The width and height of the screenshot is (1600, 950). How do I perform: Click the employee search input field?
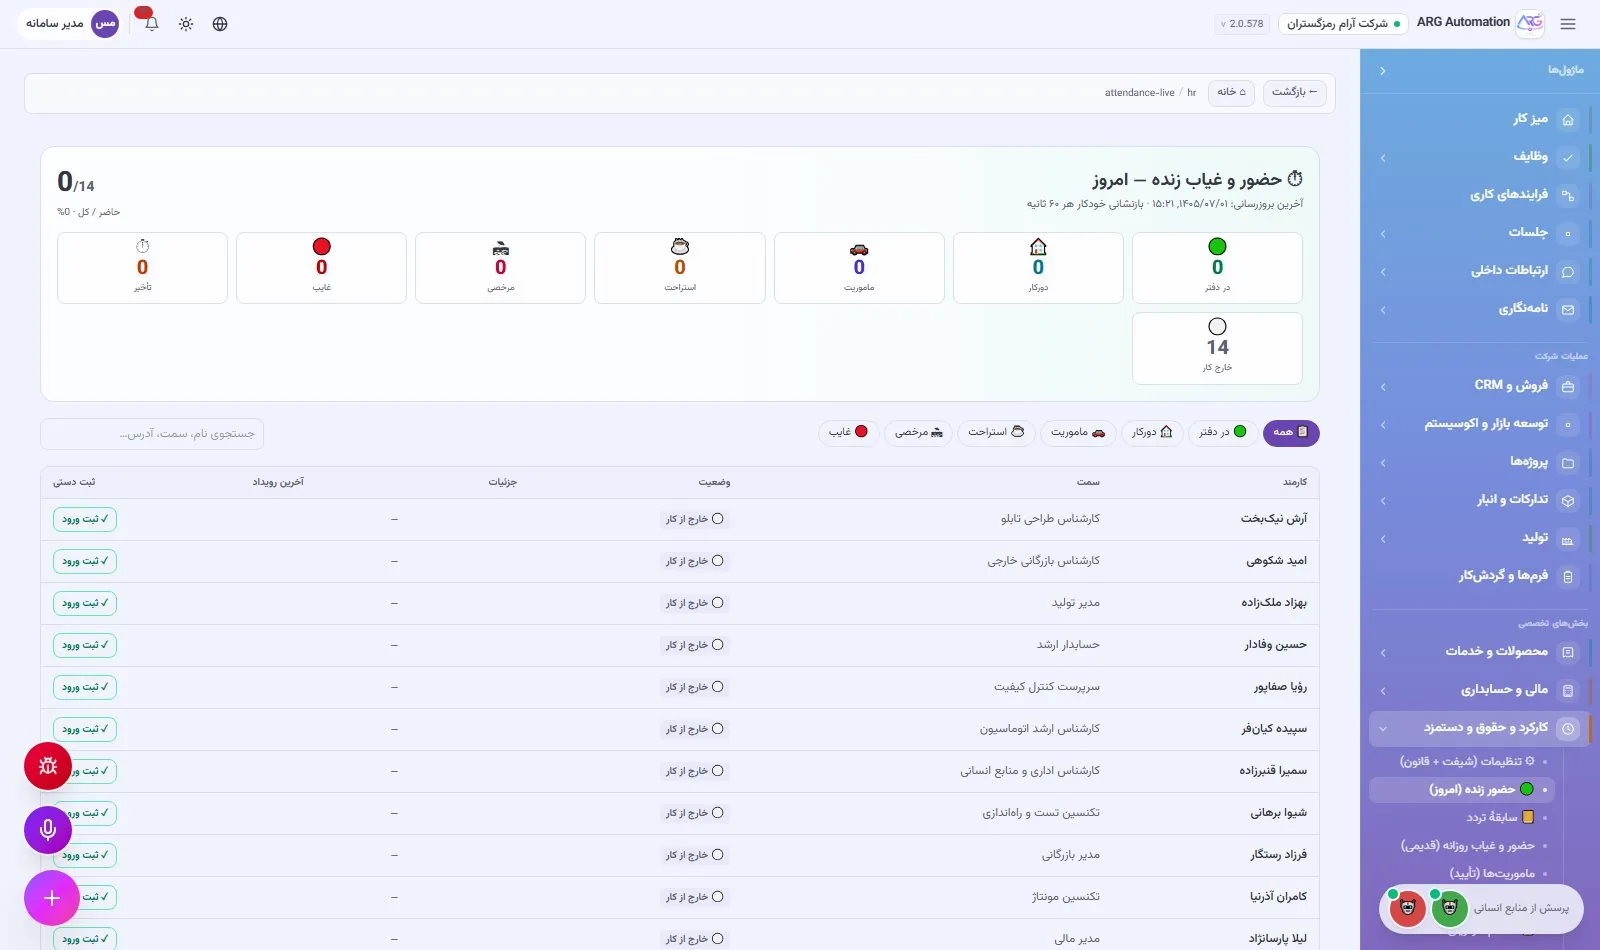click(x=152, y=434)
